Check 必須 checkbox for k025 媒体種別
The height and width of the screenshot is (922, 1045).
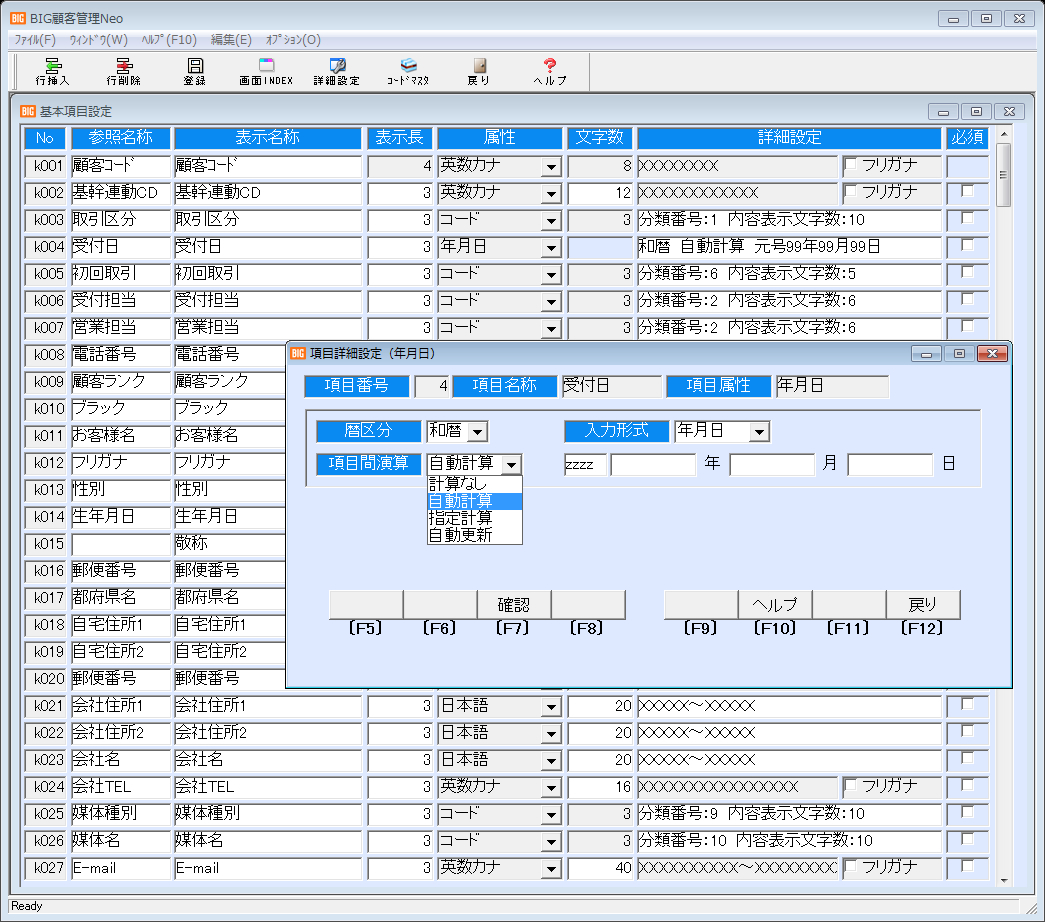968,812
